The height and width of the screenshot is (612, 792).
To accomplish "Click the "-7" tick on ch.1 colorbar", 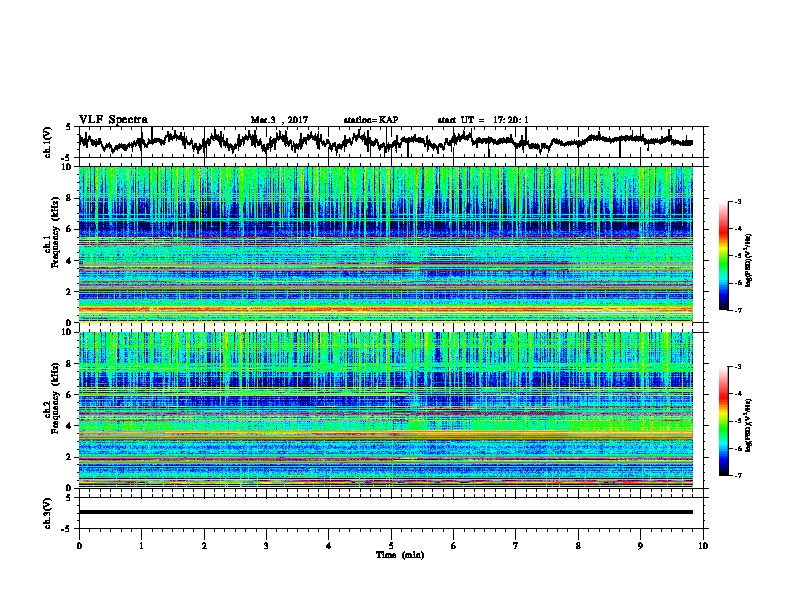I will tap(737, 310).
